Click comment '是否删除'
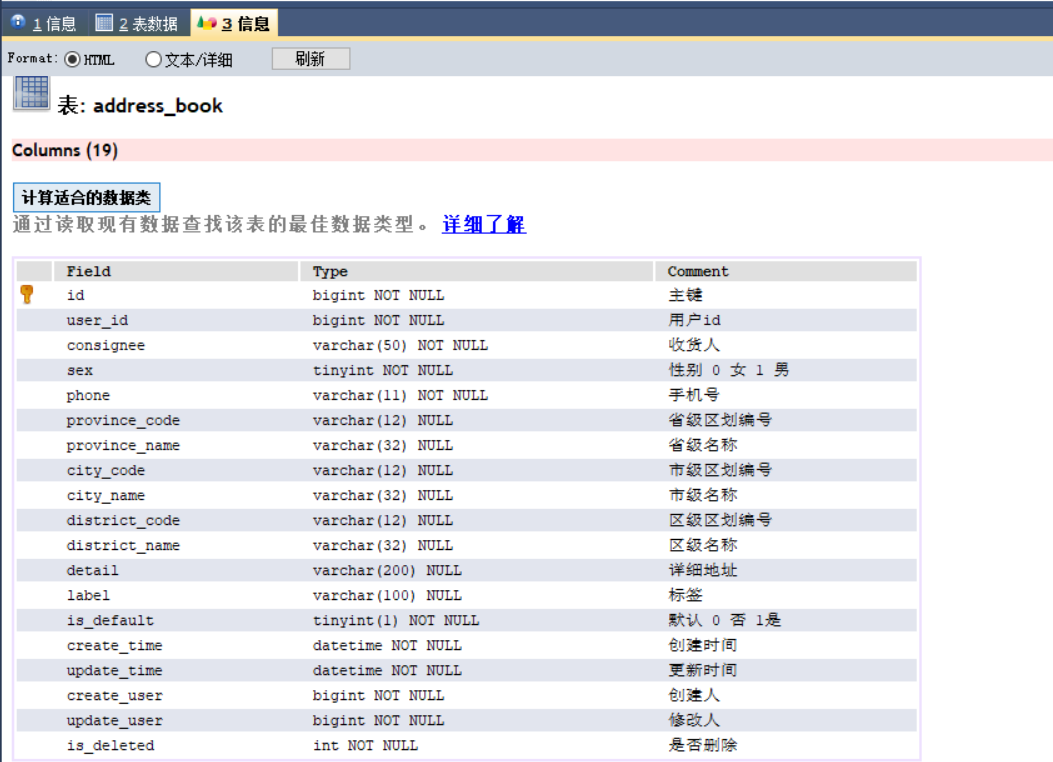The width and height of the screenshot is (1053, 762). pos(702,745)
